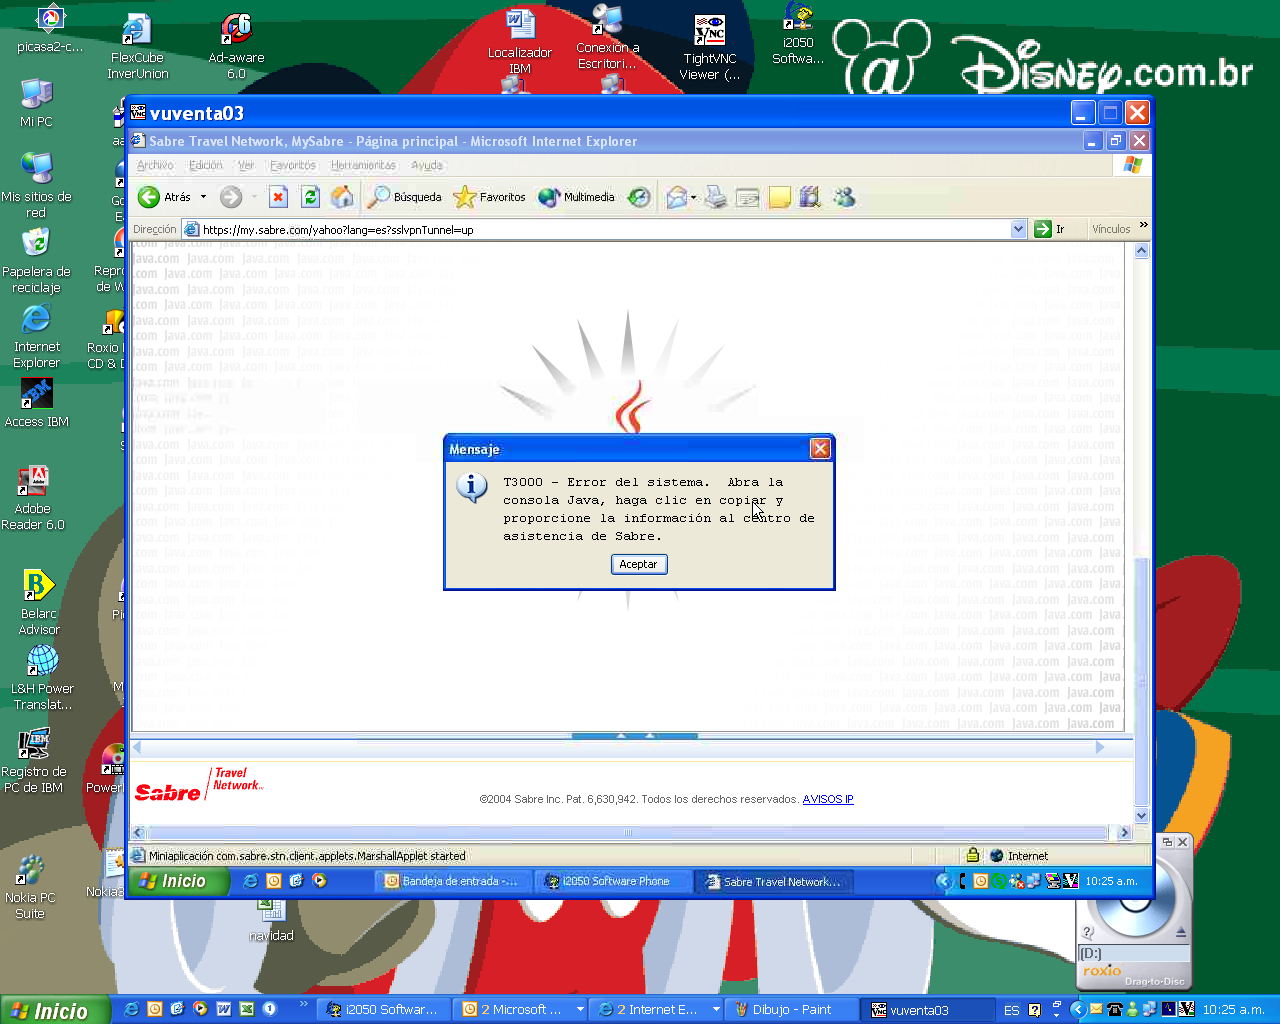Select the Nokia PC Suite desktop icon
1280x1024 pixels.
(x=30, y=887)
